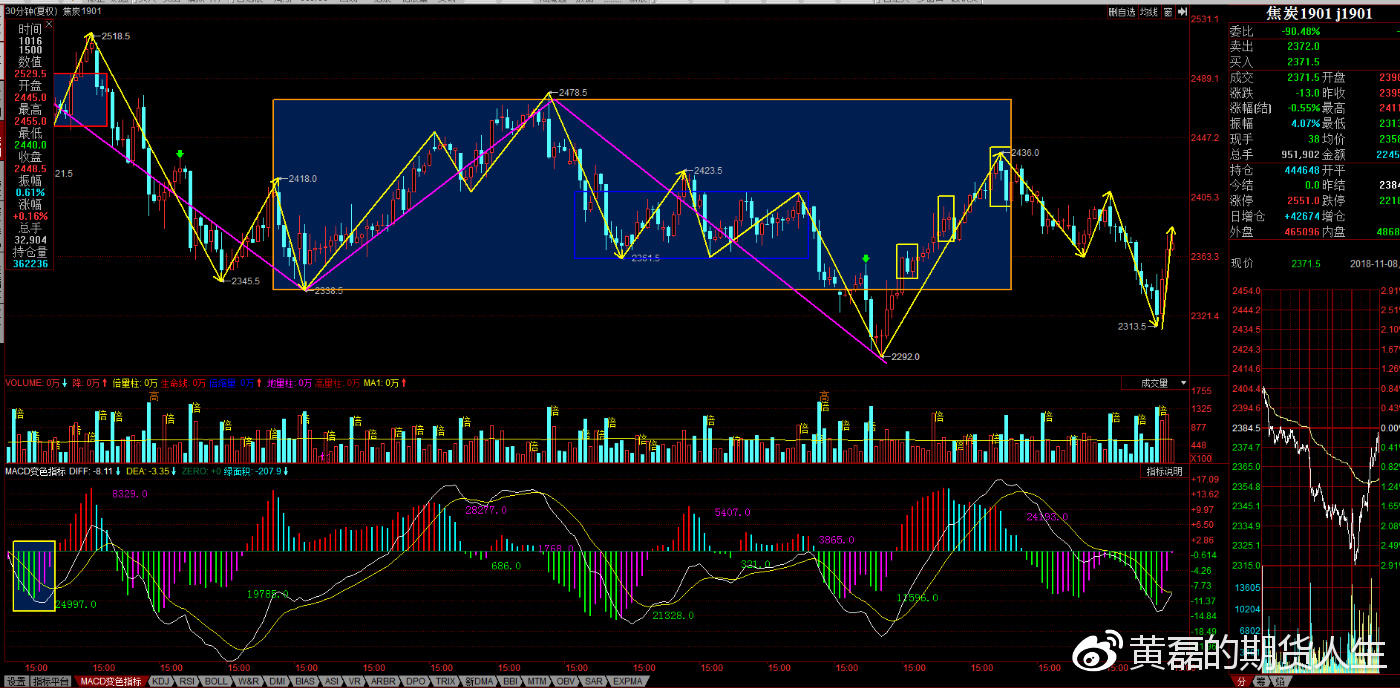Click the 删自选 remove-from-watchlist button
The height and width of the screenshot is (688, 1400).
pos(1122,13)
